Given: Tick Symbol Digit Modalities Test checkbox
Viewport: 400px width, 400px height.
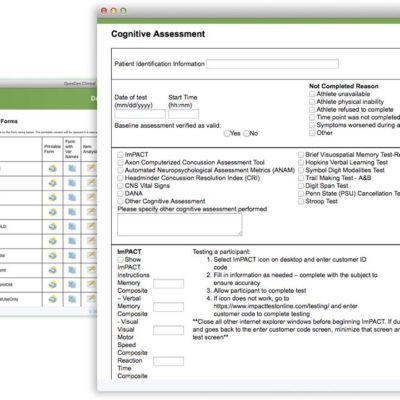Looking at the screenshot, I should 301,170.
